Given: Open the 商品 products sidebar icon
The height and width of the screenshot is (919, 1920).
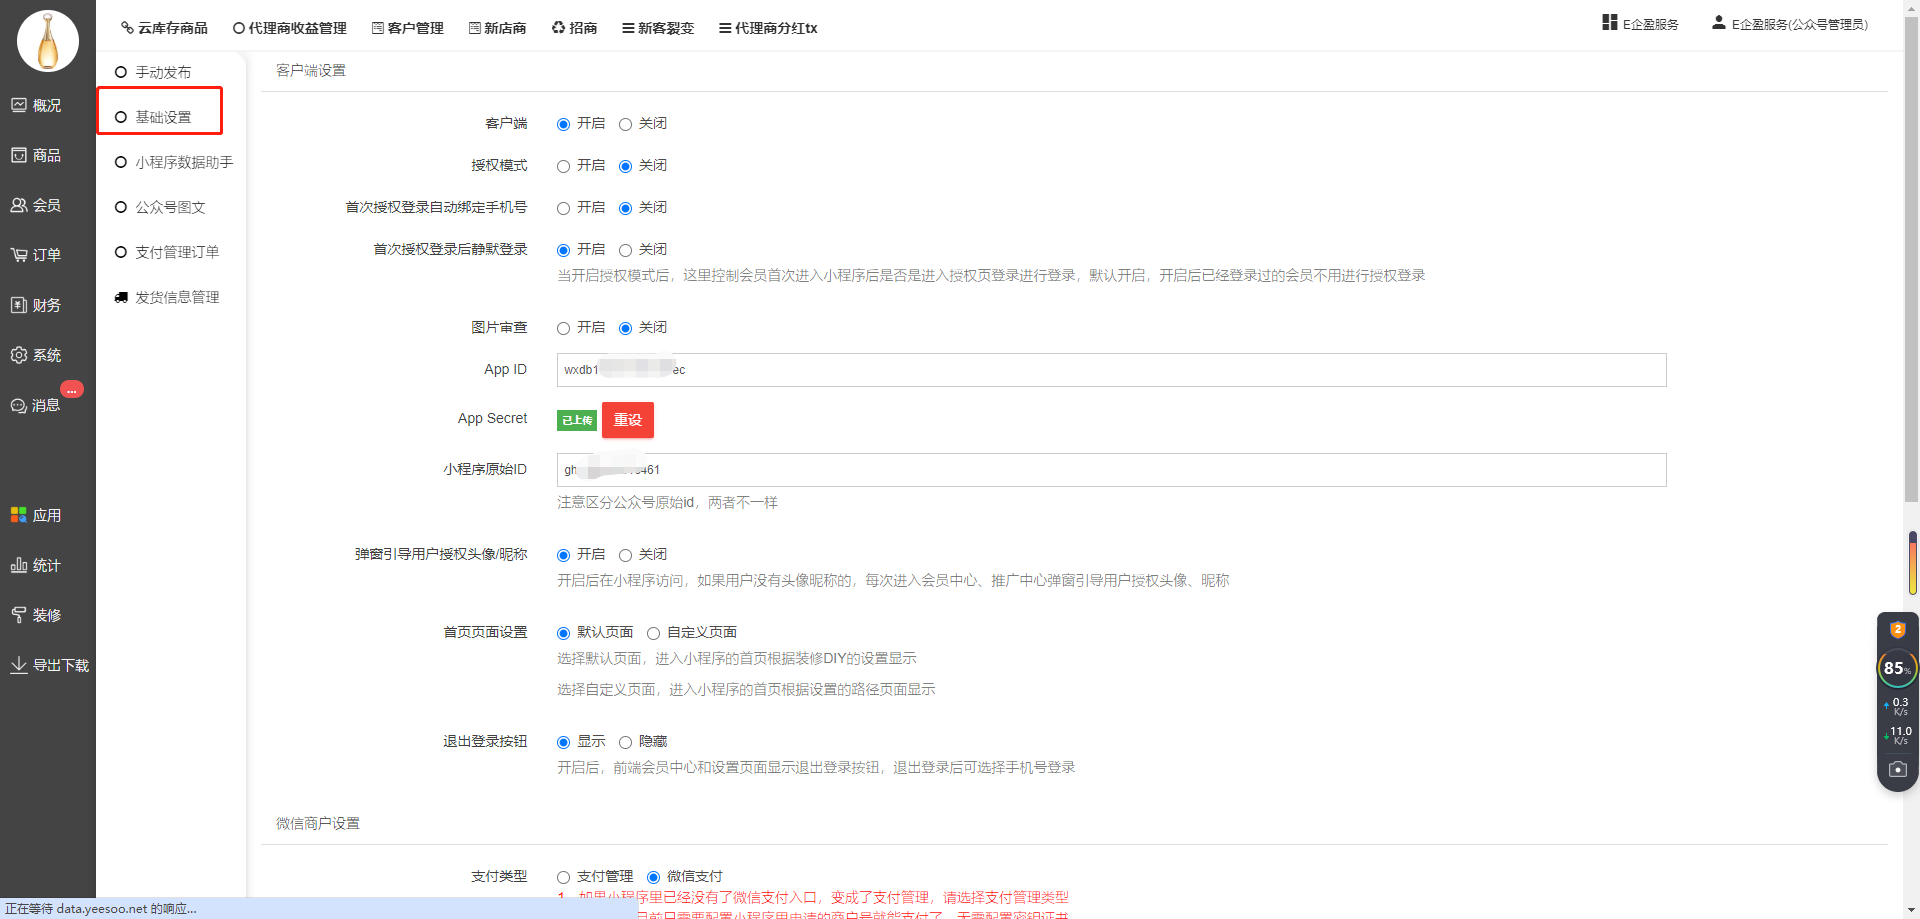Looking at the screenshot, I should [19, 155].
